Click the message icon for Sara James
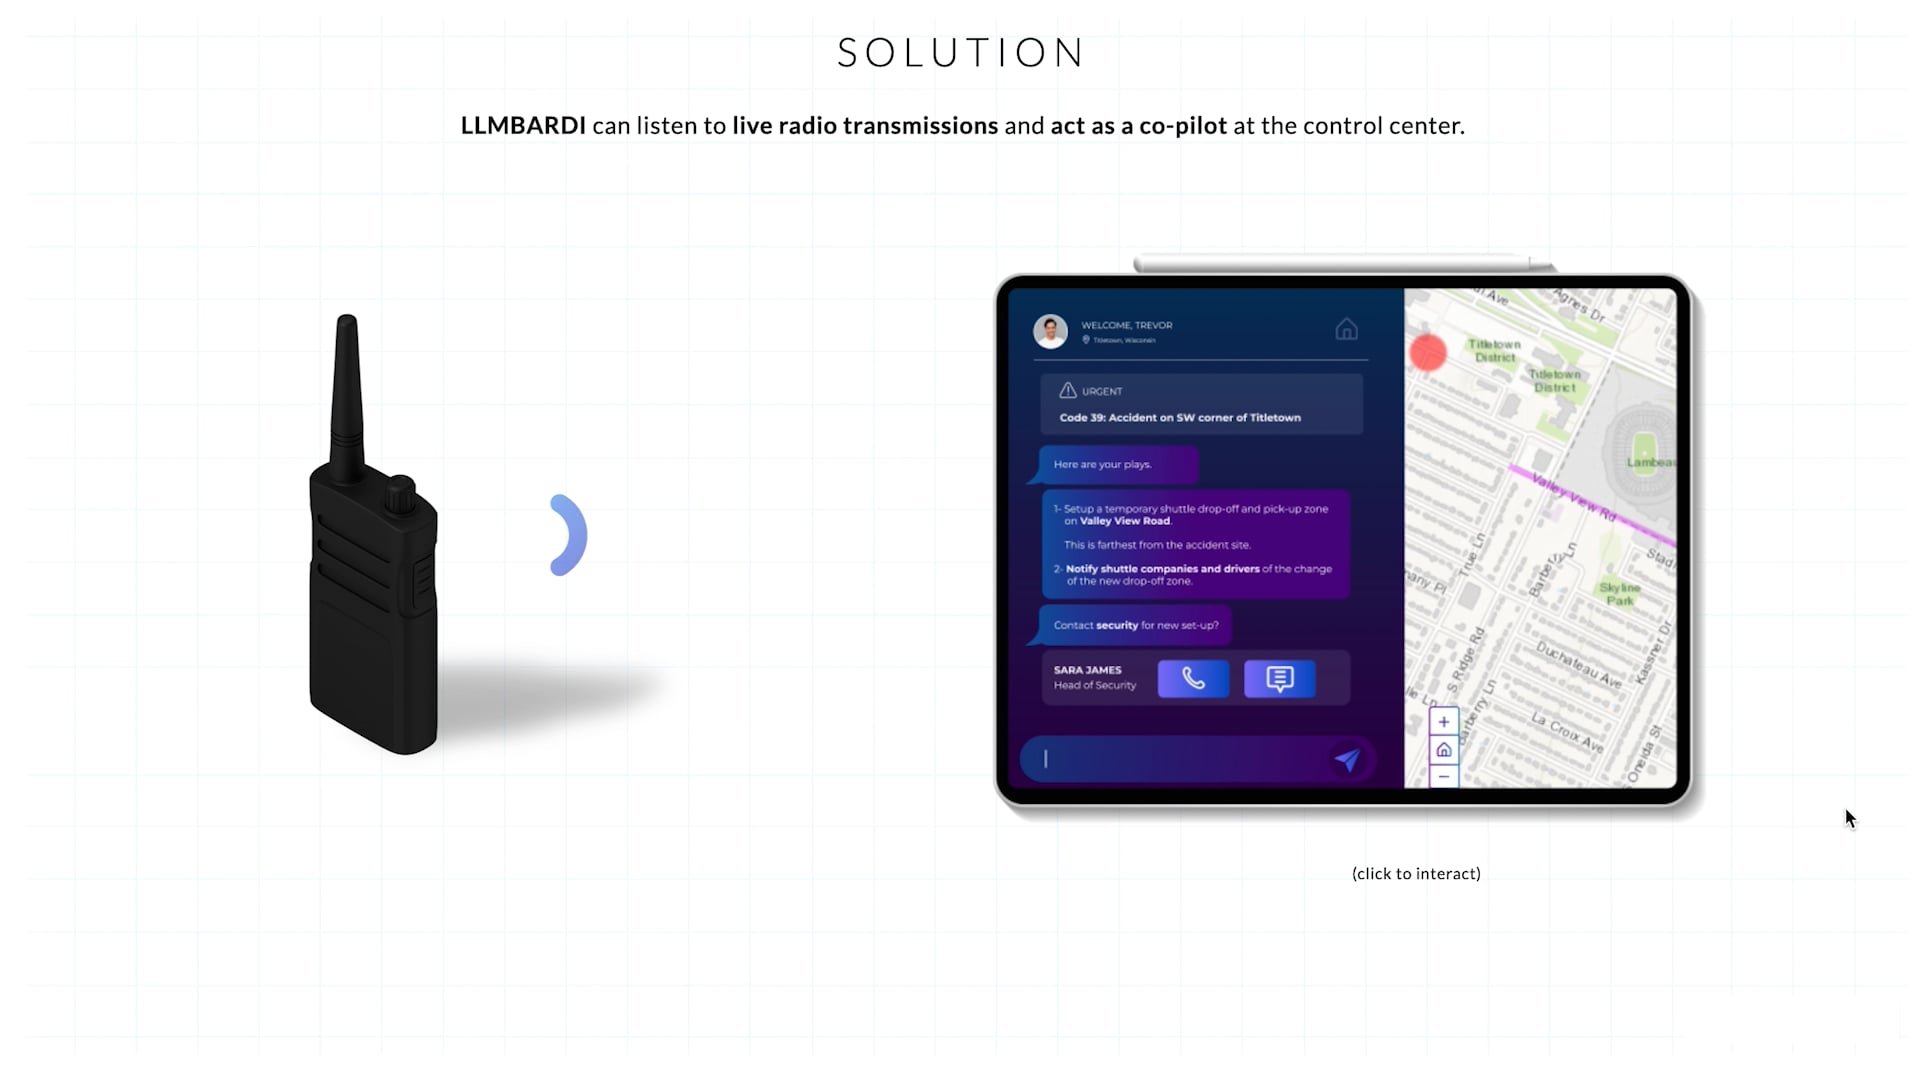The height and width of the screenshot is (1080, 1920). 1278,676
